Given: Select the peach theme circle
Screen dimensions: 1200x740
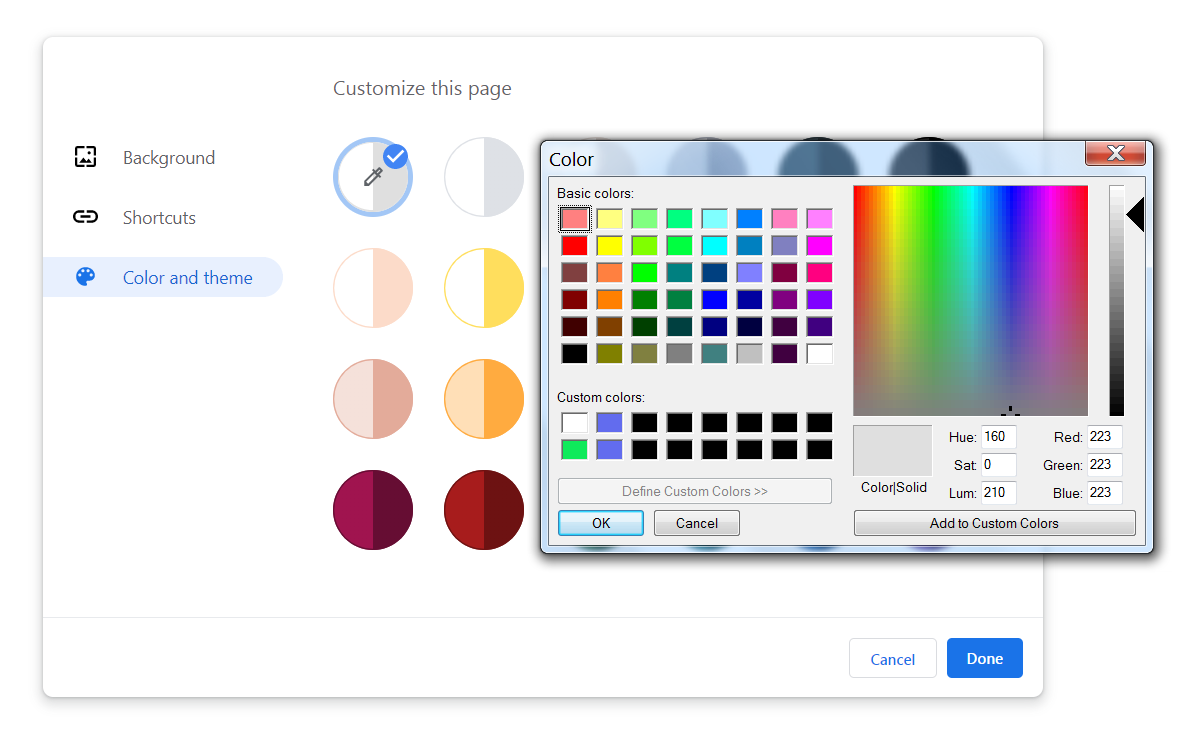Looking at the screenshot, I should [x=373, y=288].
